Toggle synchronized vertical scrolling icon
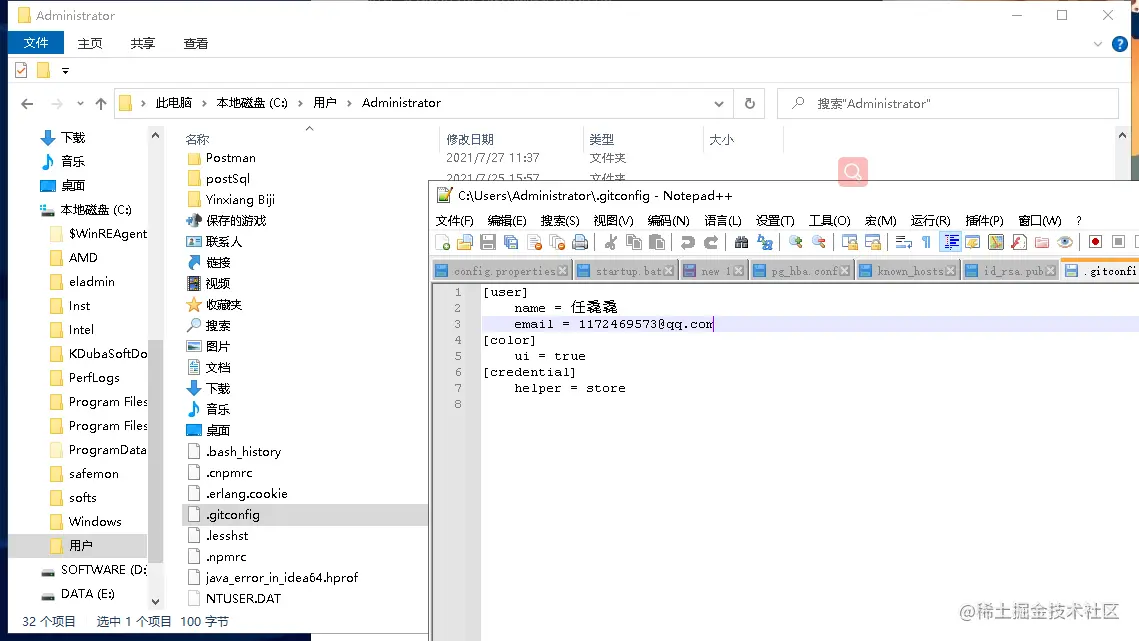Viewport: 1139px width, 641px height. point(849,243)
